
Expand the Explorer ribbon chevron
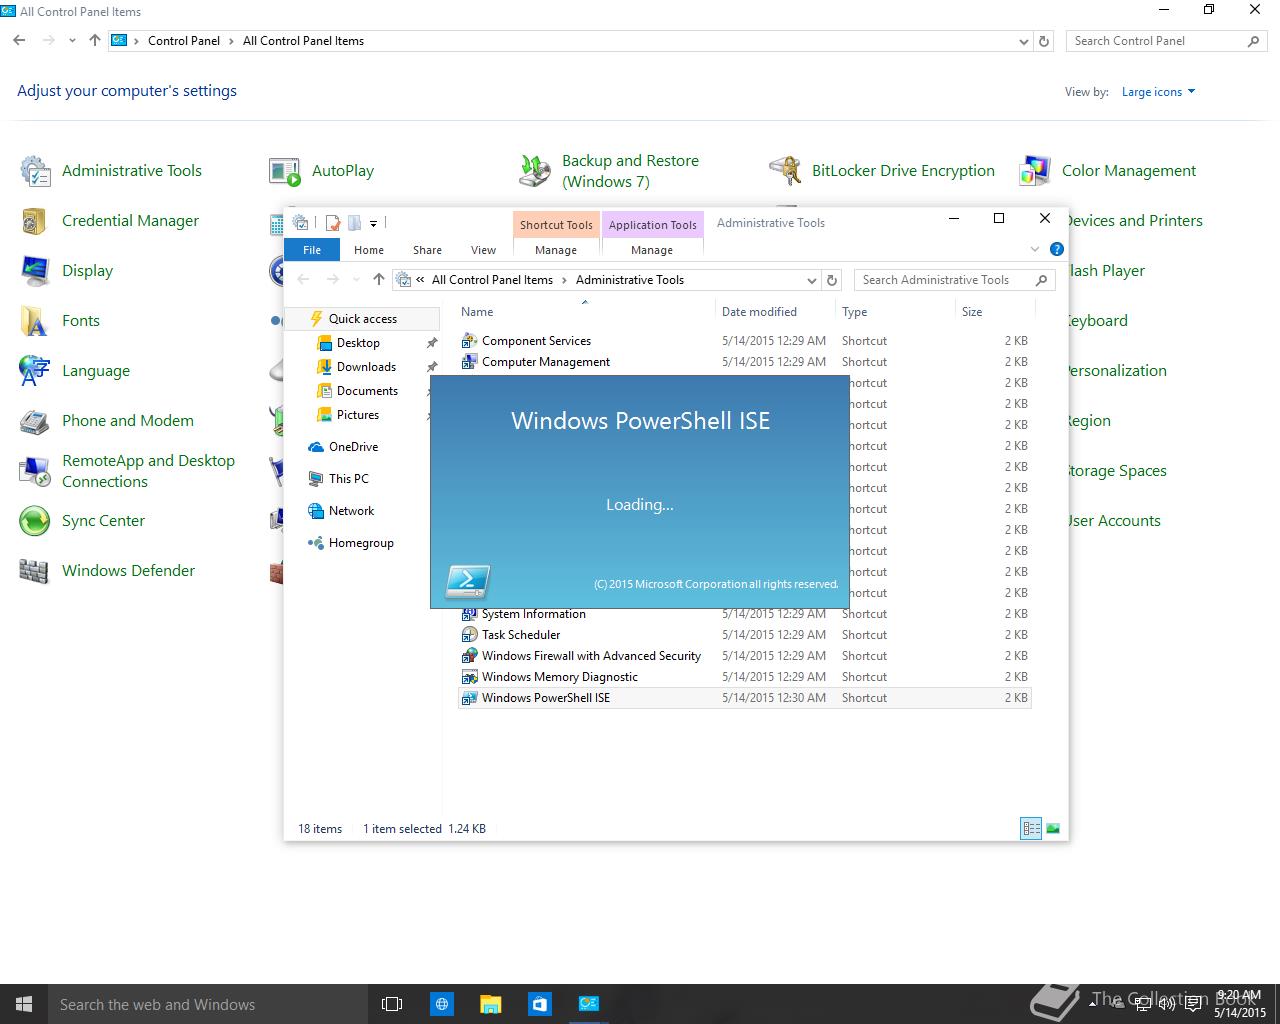click(1035, 249)
